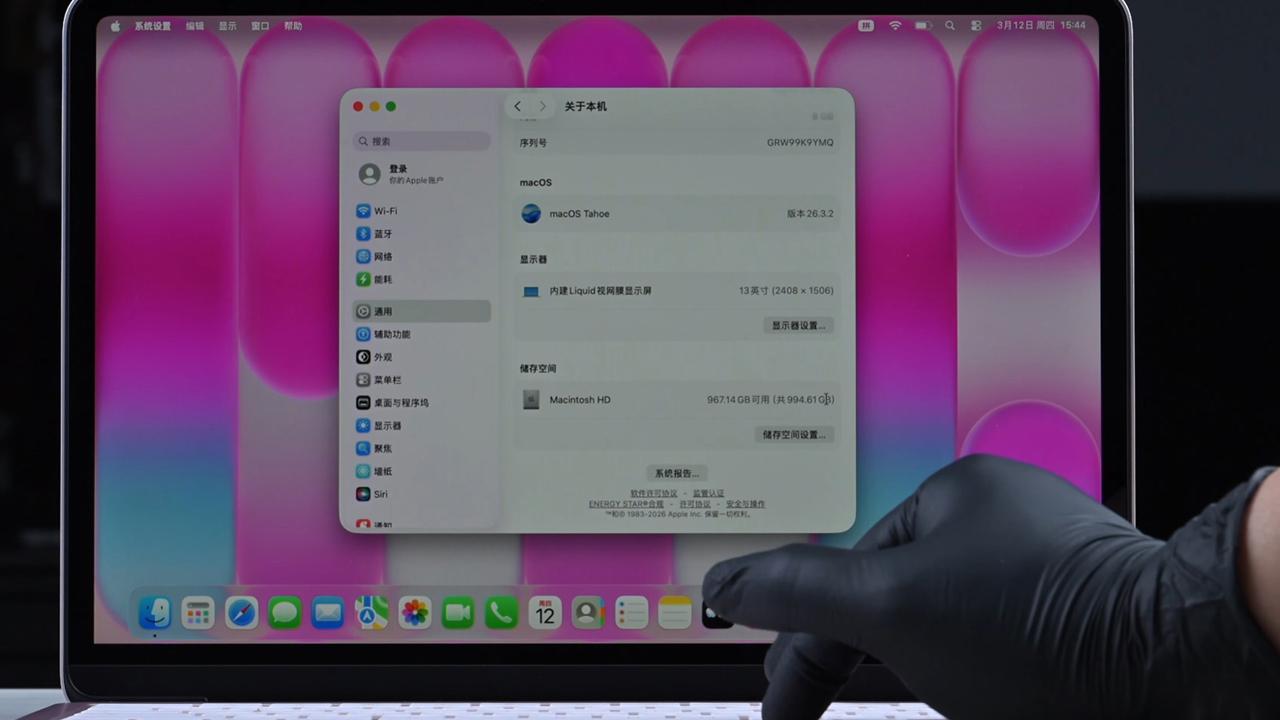Open the 许可协议 link

(695, 504)
